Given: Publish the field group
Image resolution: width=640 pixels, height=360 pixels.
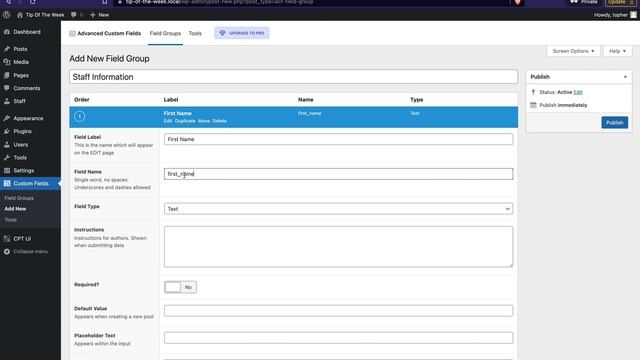Looking at the screenshot, I should (x=614, y=122).
